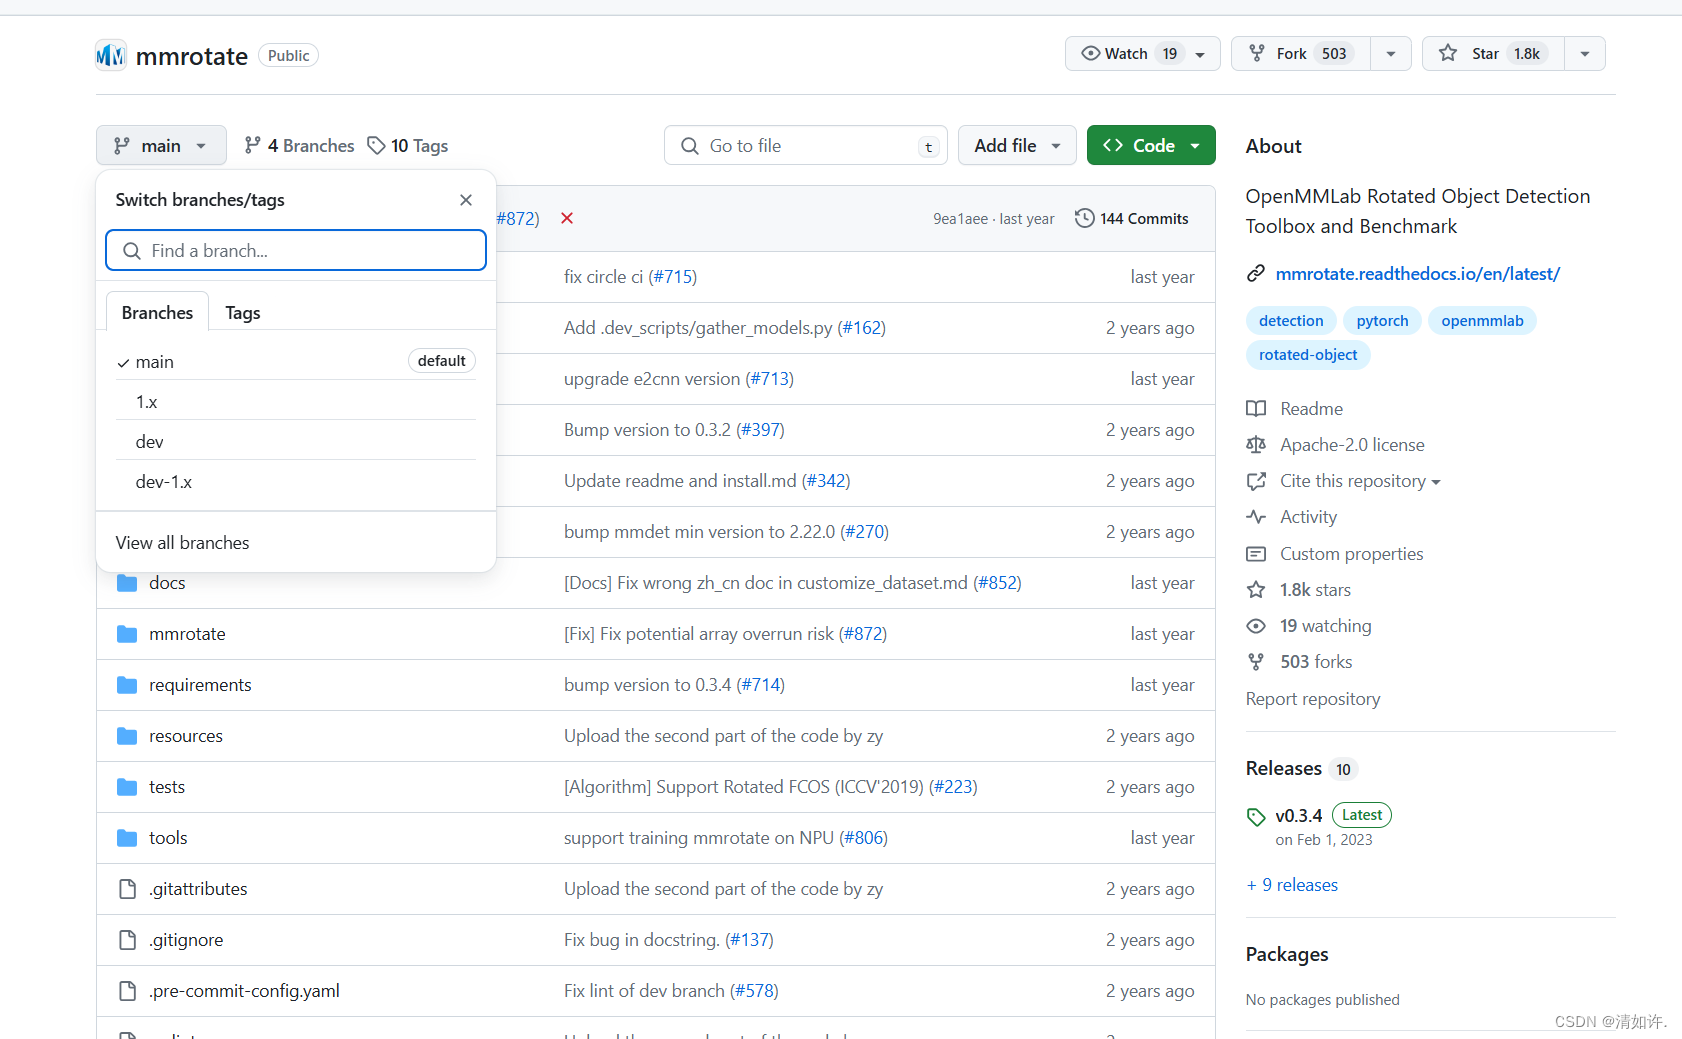
Task: Open the tests folder
Action: (167, 787)
